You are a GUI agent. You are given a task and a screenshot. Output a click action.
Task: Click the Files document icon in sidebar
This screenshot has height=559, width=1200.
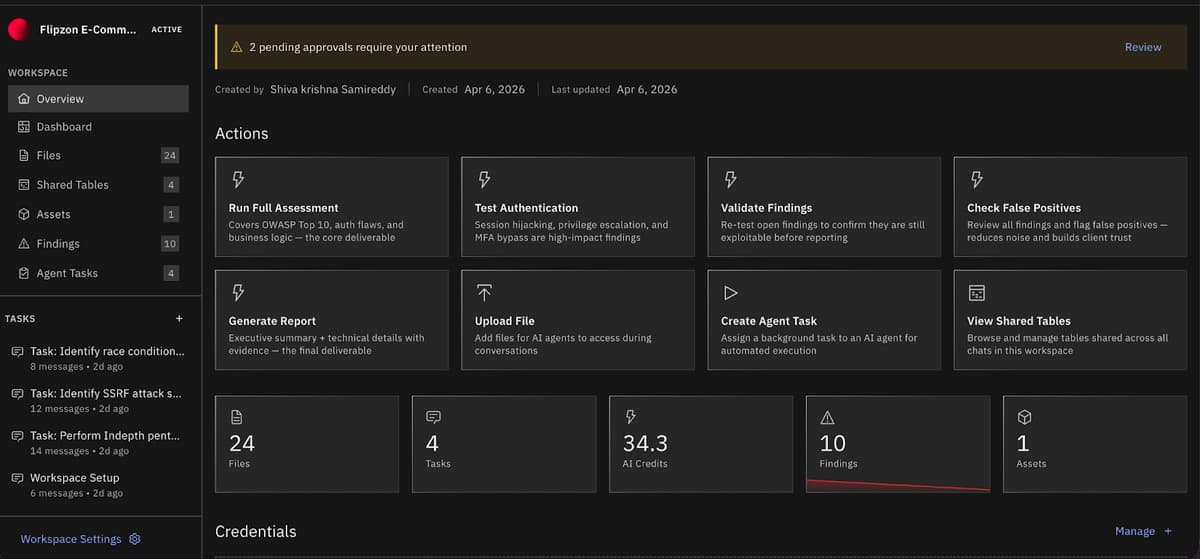24,156
